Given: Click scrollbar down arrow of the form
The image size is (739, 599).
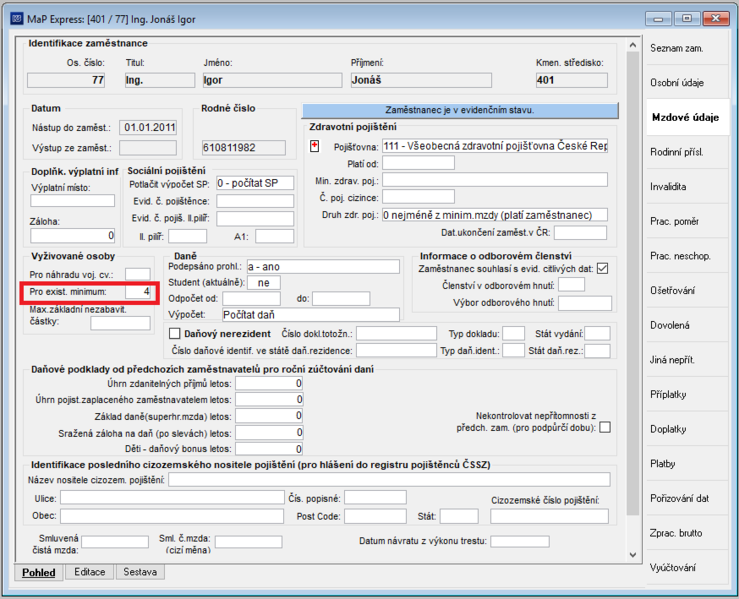Looking at the screenshot, I should [633, 555].
